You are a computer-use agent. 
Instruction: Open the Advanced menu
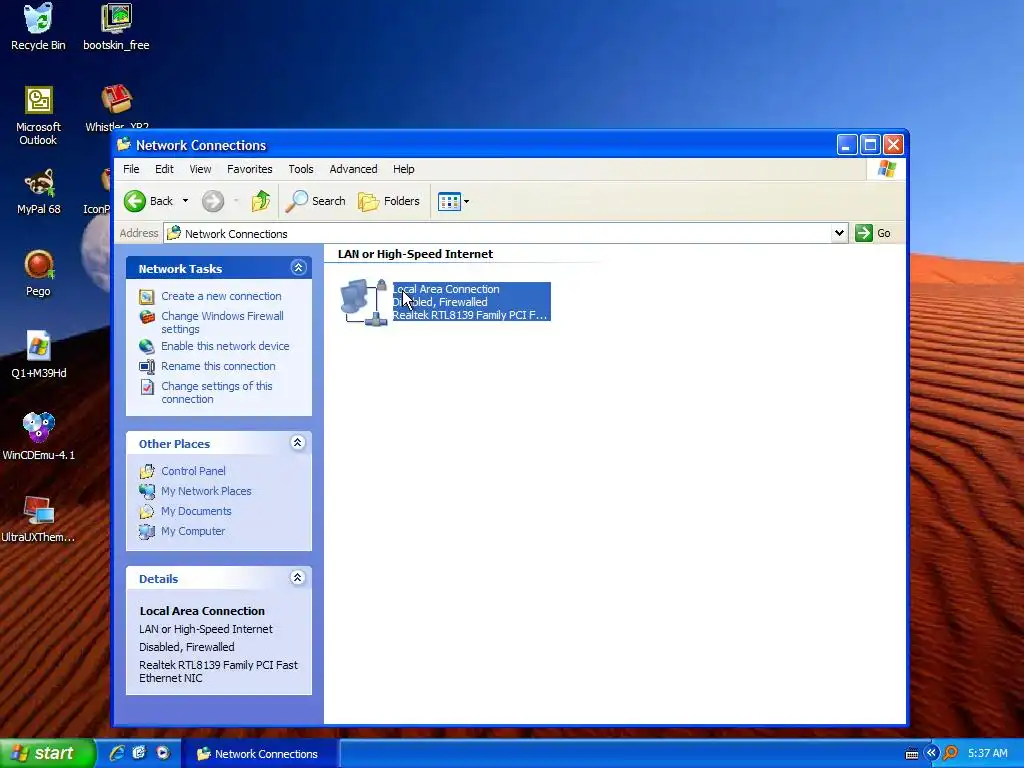click(x=353, y=169)
